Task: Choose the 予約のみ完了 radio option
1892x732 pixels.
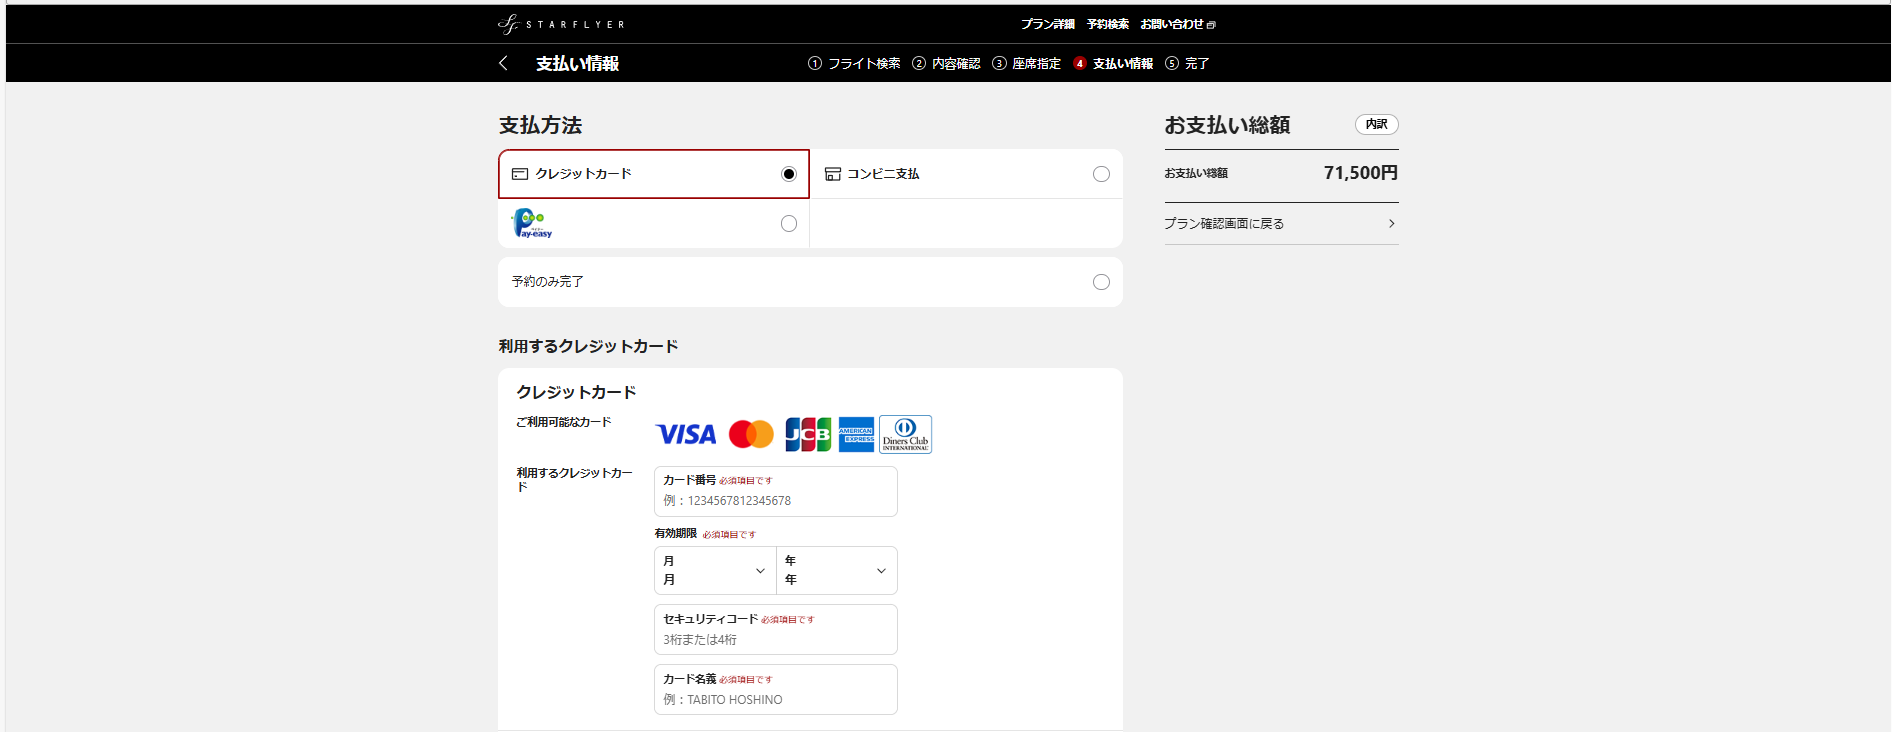Action: click(x=1101, y=282)
